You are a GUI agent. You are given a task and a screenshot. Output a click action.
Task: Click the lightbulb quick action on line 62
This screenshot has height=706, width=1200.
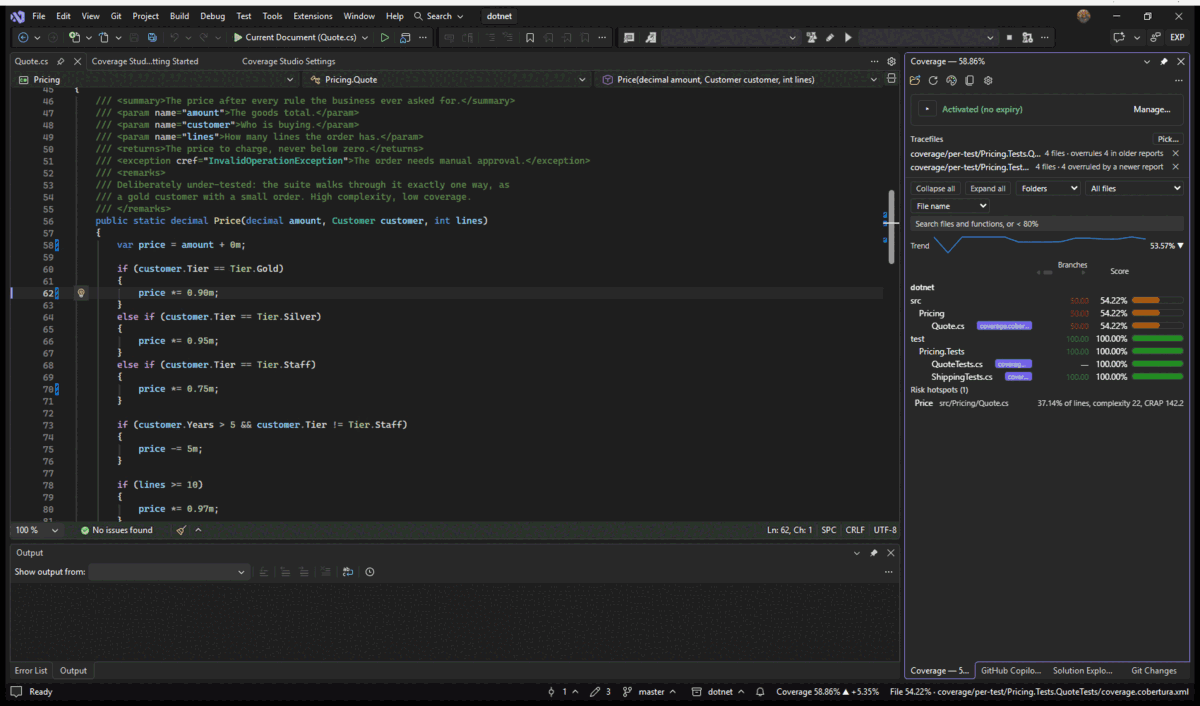tap(82, 293)
